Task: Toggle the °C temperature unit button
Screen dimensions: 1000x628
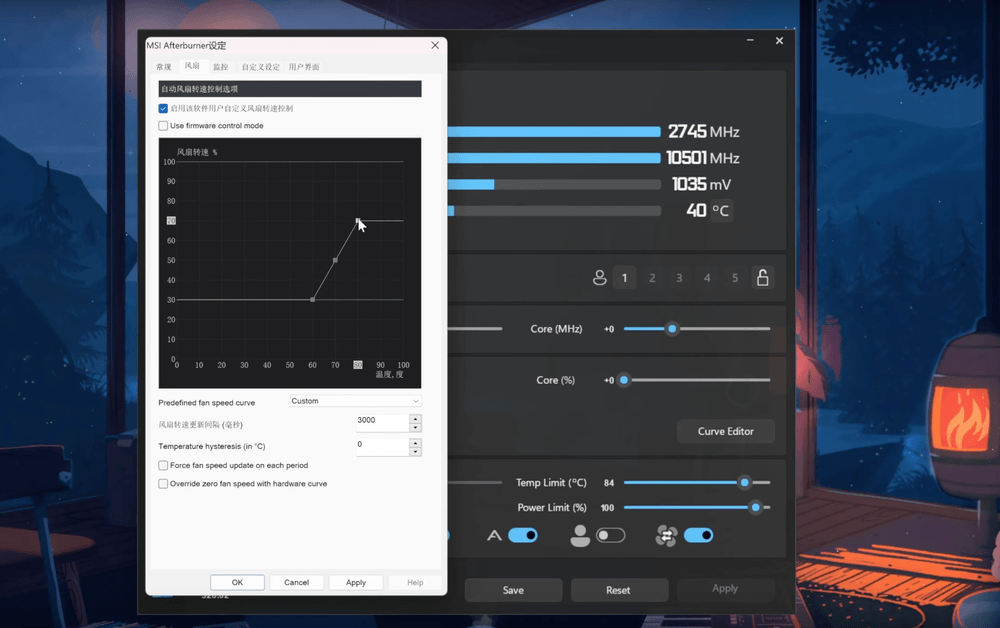Action: (x=721, y=211)
